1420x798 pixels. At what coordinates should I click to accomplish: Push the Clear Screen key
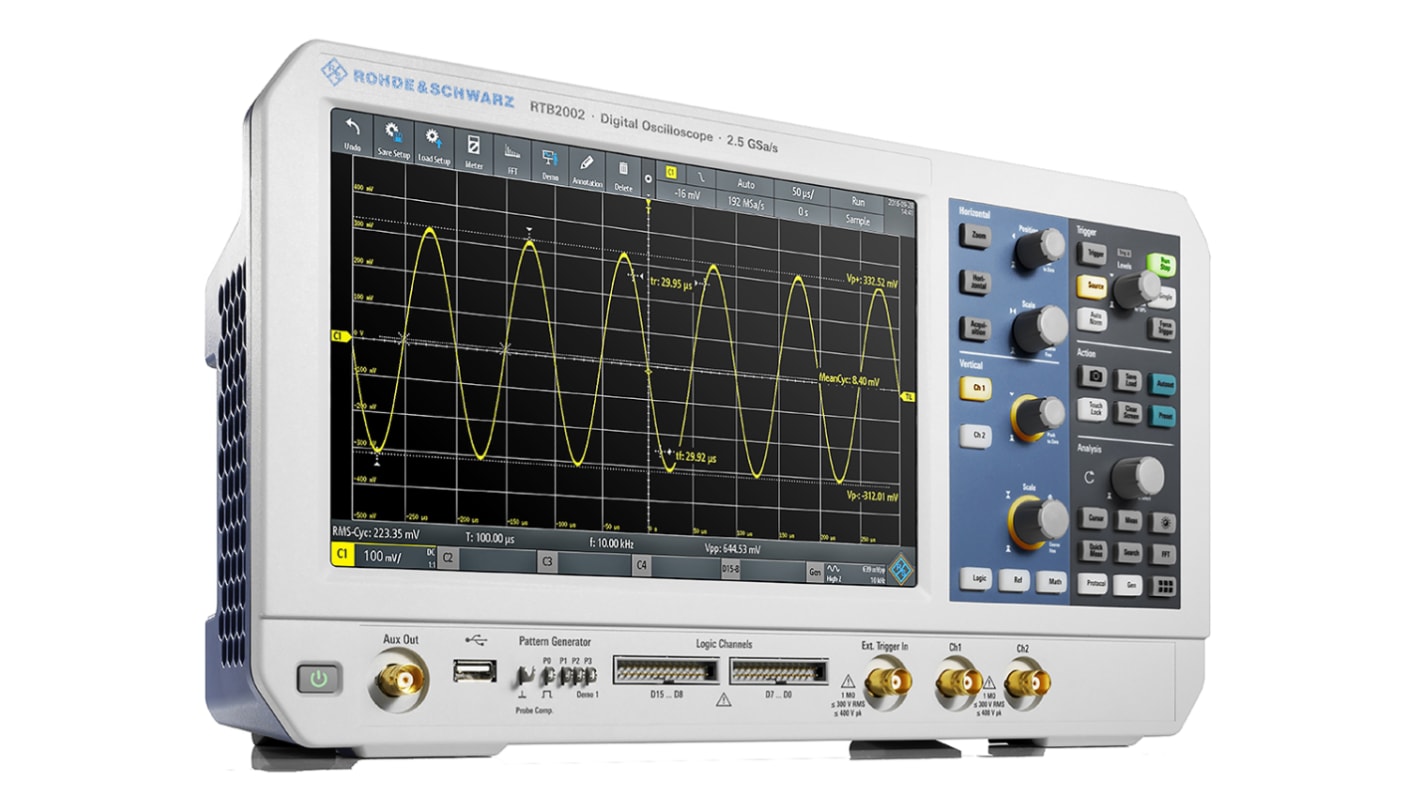(x=1127, y=412)
